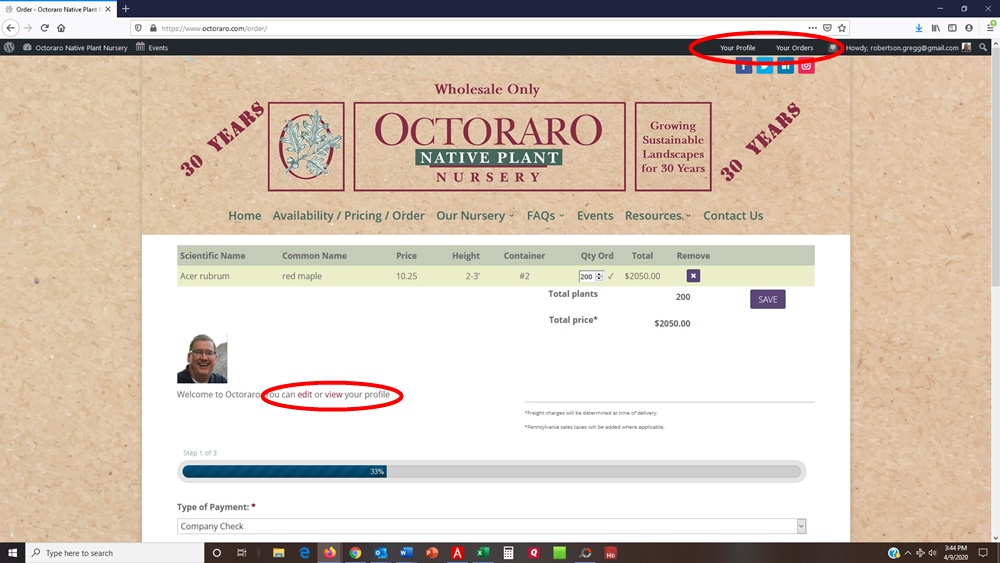
Task: Open the Task View taskbar icon
Action: pos(242,553)
